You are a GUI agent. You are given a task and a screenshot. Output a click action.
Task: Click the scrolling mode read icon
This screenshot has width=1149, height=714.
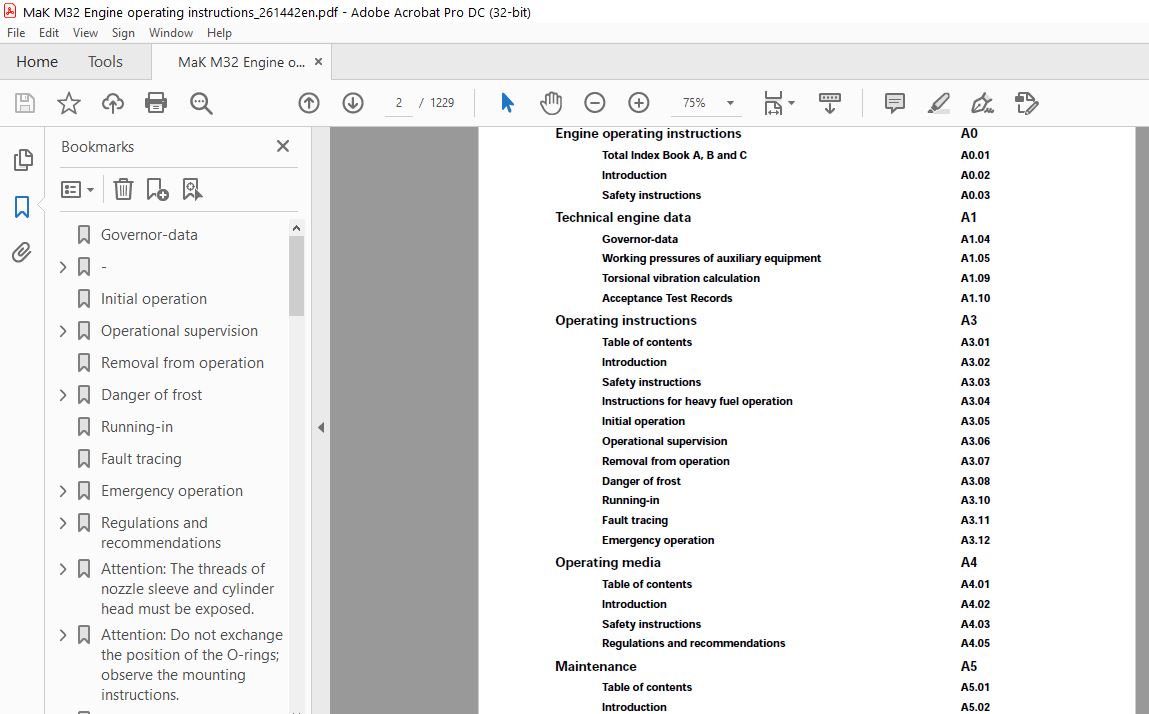point(830,103)
